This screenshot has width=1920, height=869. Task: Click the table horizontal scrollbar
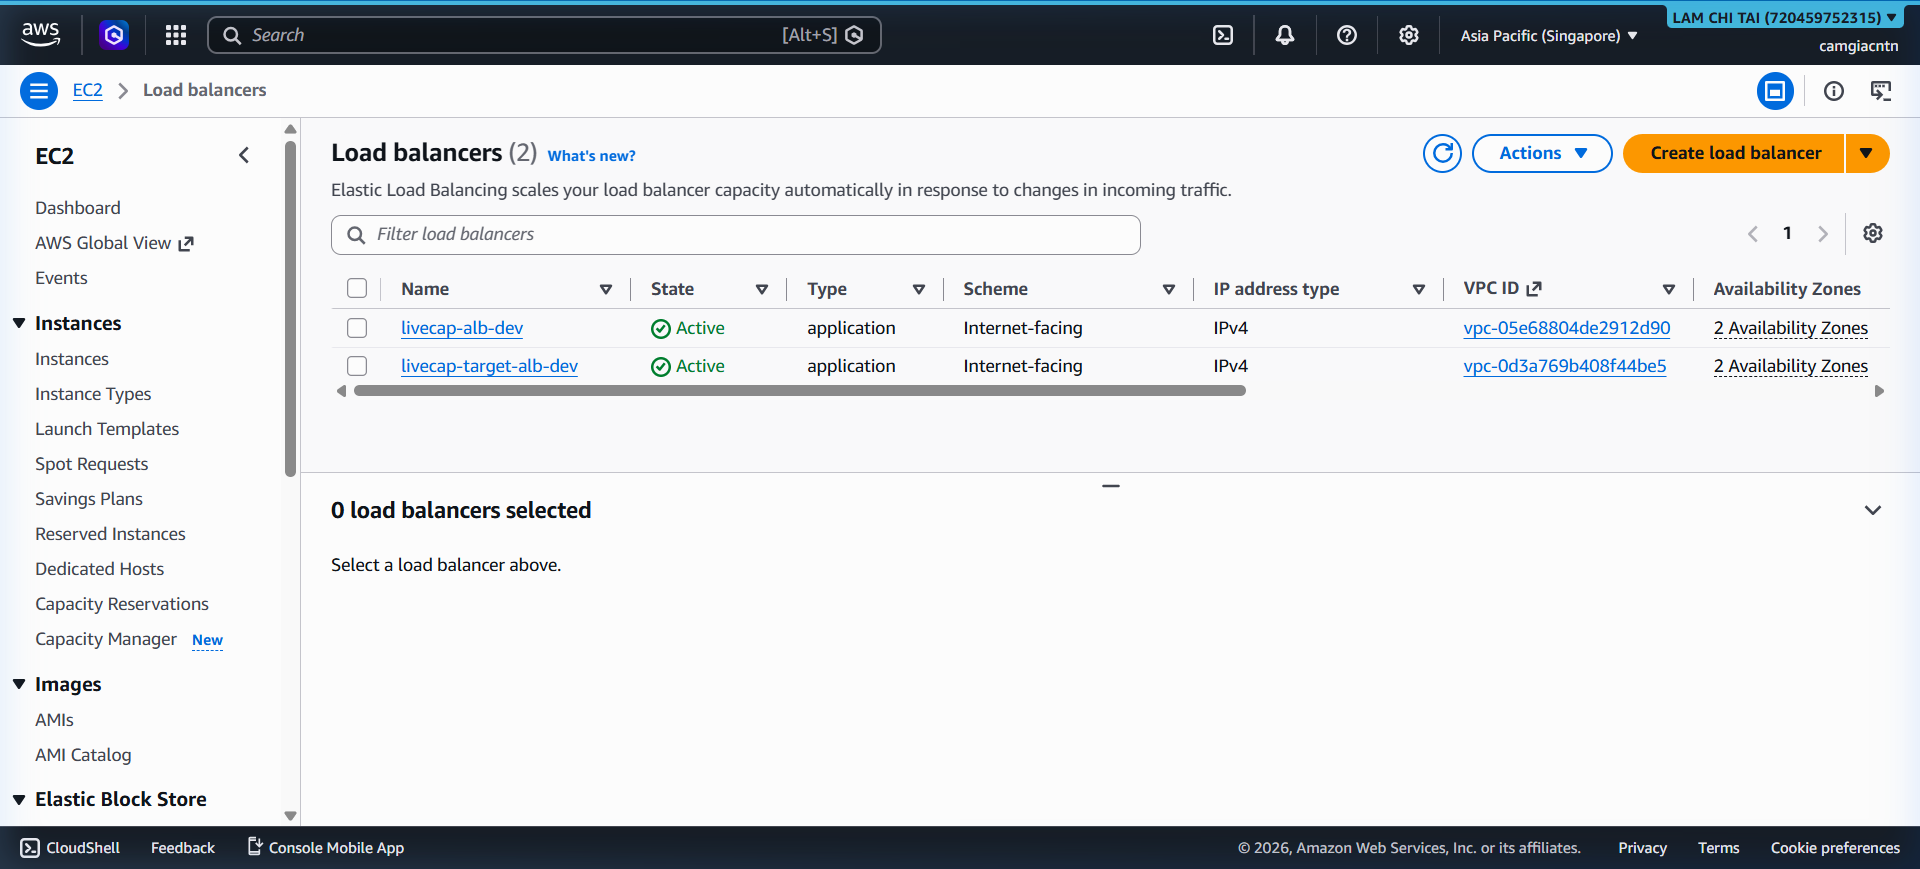[800, 391]
